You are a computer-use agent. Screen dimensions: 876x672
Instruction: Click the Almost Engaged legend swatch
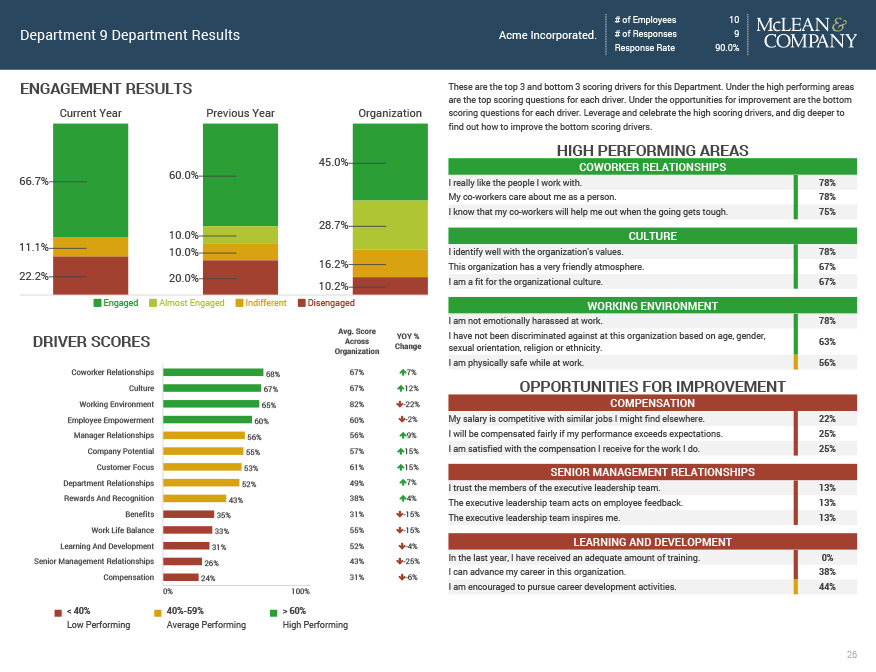click(152, 302)
